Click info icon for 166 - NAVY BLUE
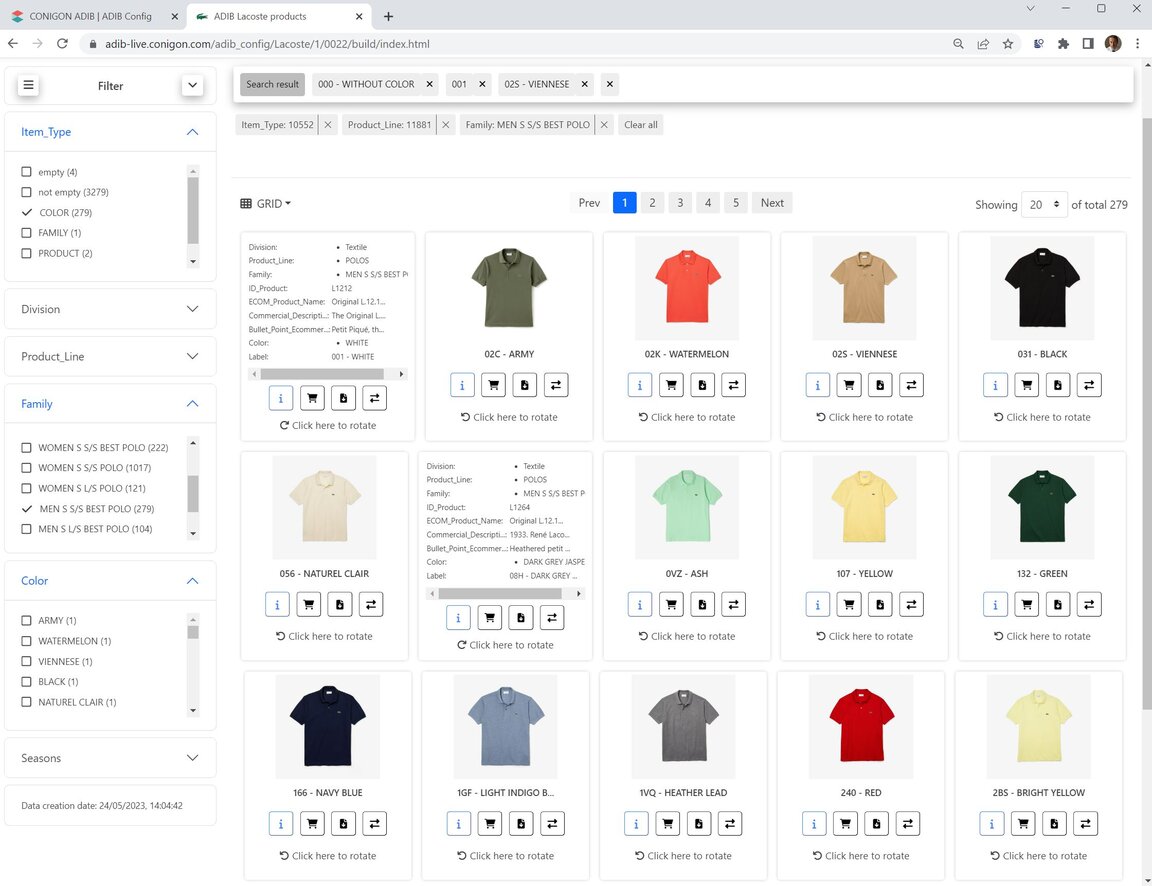 coord(281,824)
